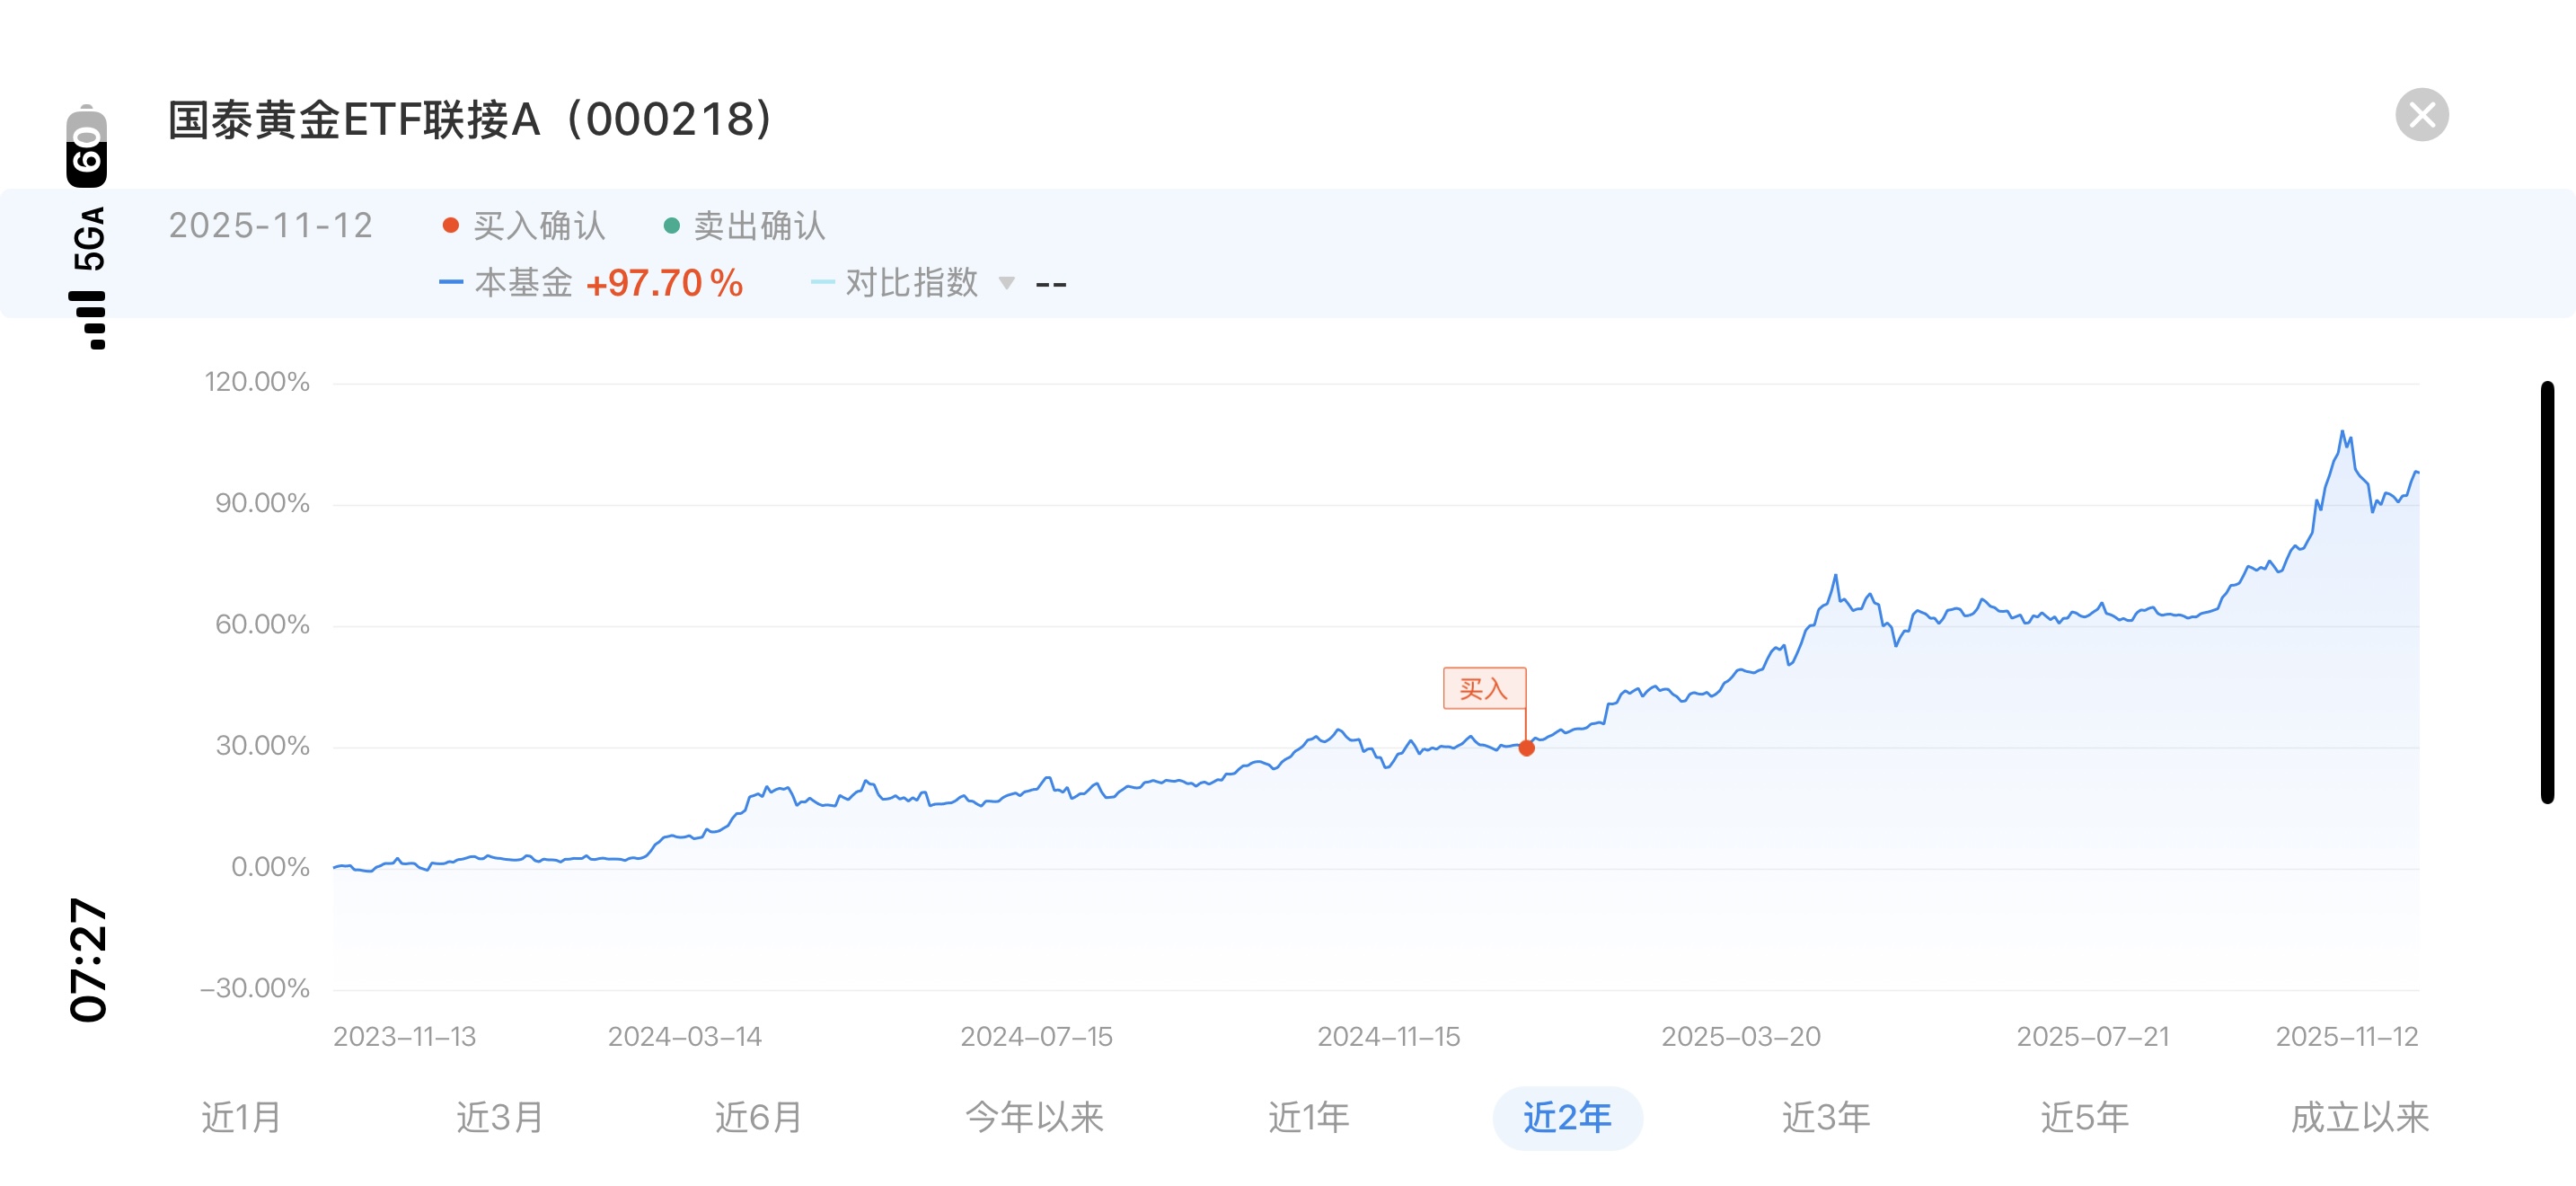Viewport: 2576px width, 1186px height.
Task: Click the red buy confirmation dot on chart
Action: tap(1526, 748)
